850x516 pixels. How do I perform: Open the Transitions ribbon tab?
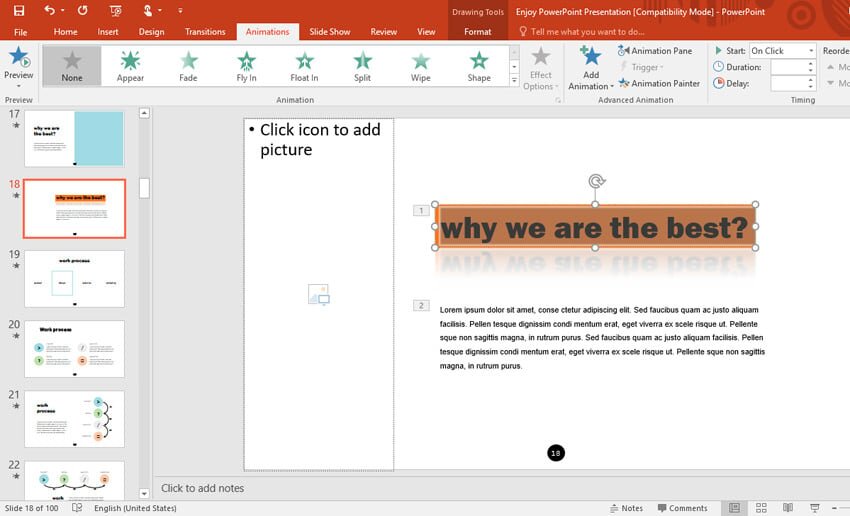coord(205,32)
